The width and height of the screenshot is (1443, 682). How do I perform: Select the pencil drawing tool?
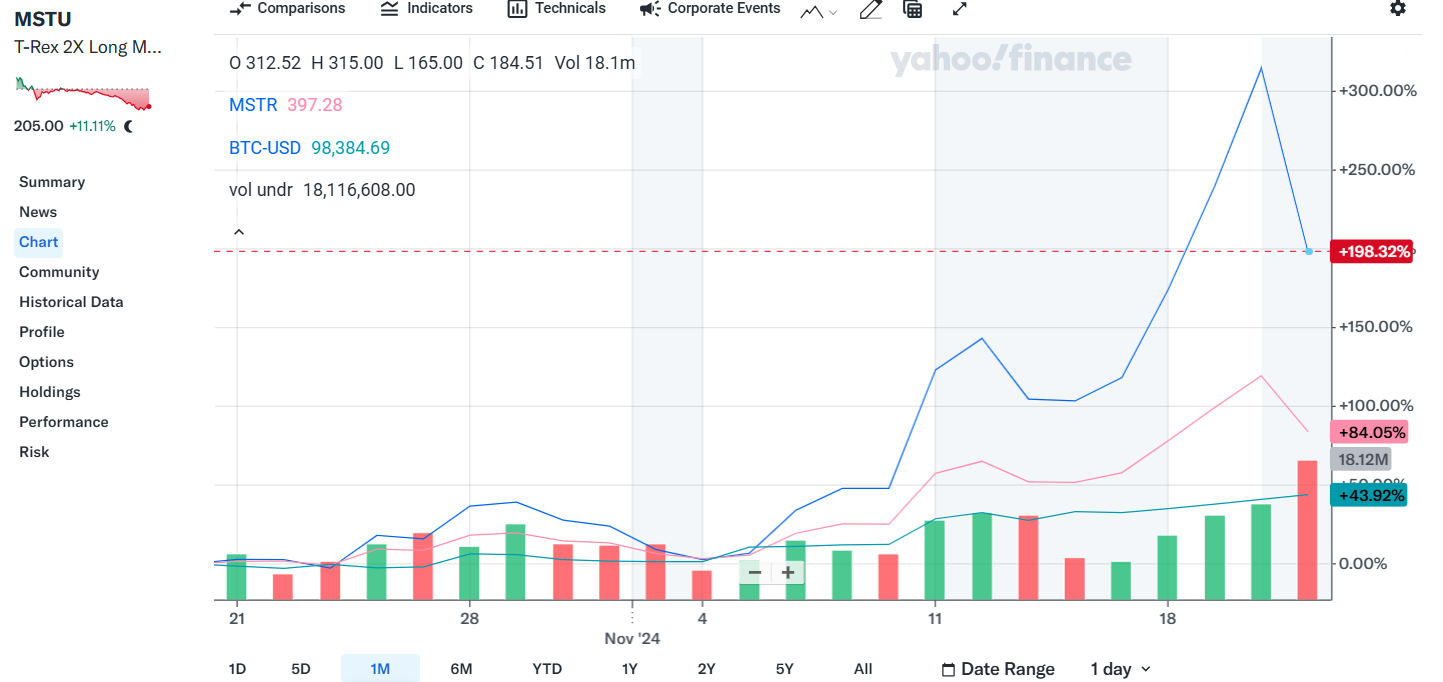[871, 9]
